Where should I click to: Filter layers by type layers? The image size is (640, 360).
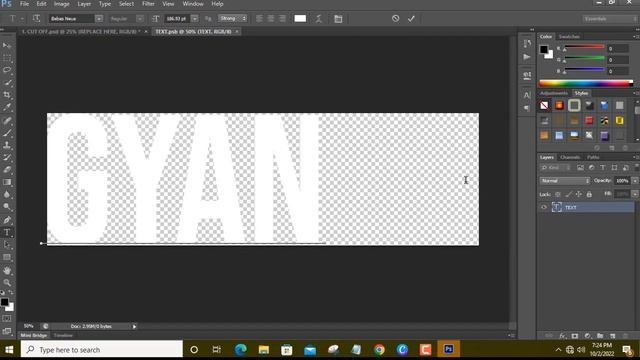click(603, 167)
